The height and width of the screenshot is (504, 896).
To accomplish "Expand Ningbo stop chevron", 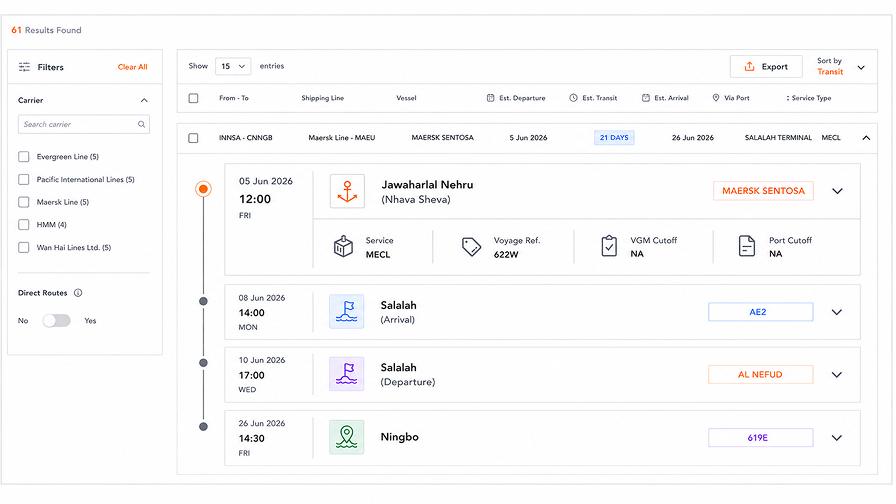I will pyautogui.click(x=837, y=438).
